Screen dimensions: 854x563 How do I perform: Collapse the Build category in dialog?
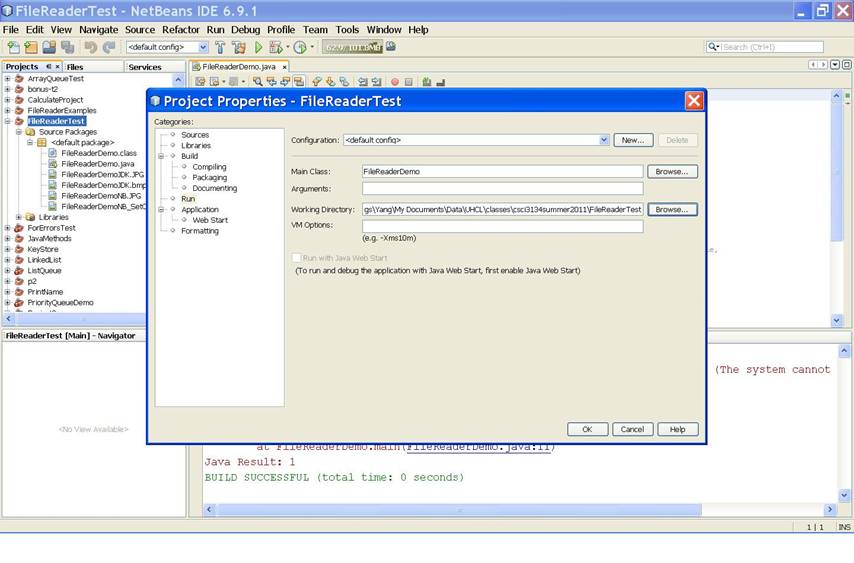(x=161, y=156)
